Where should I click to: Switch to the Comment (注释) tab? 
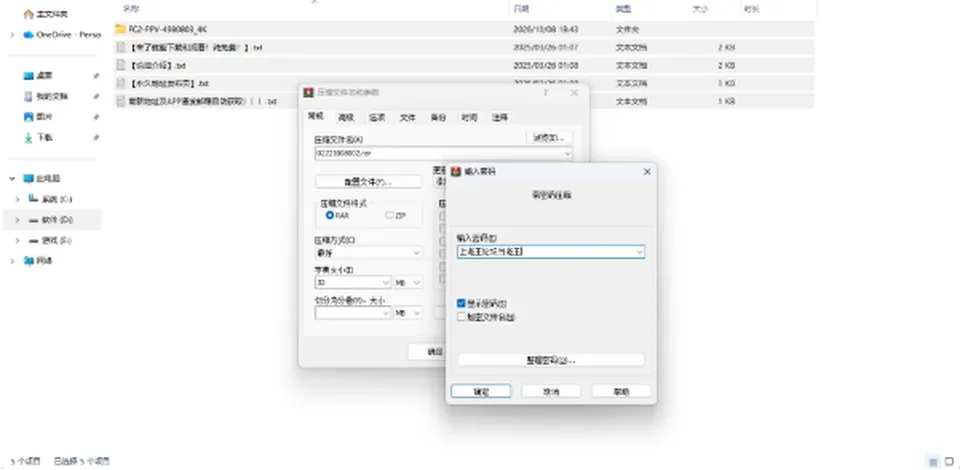500,118
